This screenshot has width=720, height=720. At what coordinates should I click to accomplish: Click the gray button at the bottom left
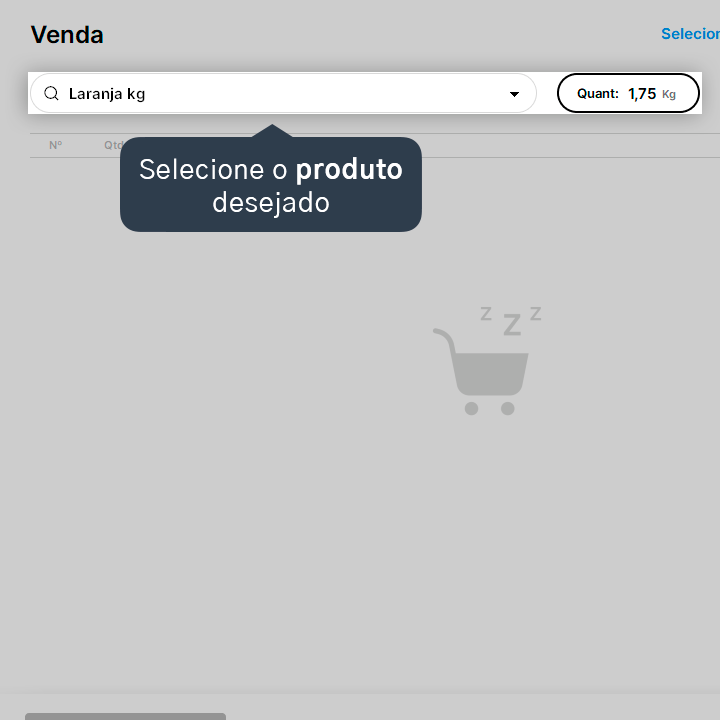pyautogui.click(x=125, y=716)
